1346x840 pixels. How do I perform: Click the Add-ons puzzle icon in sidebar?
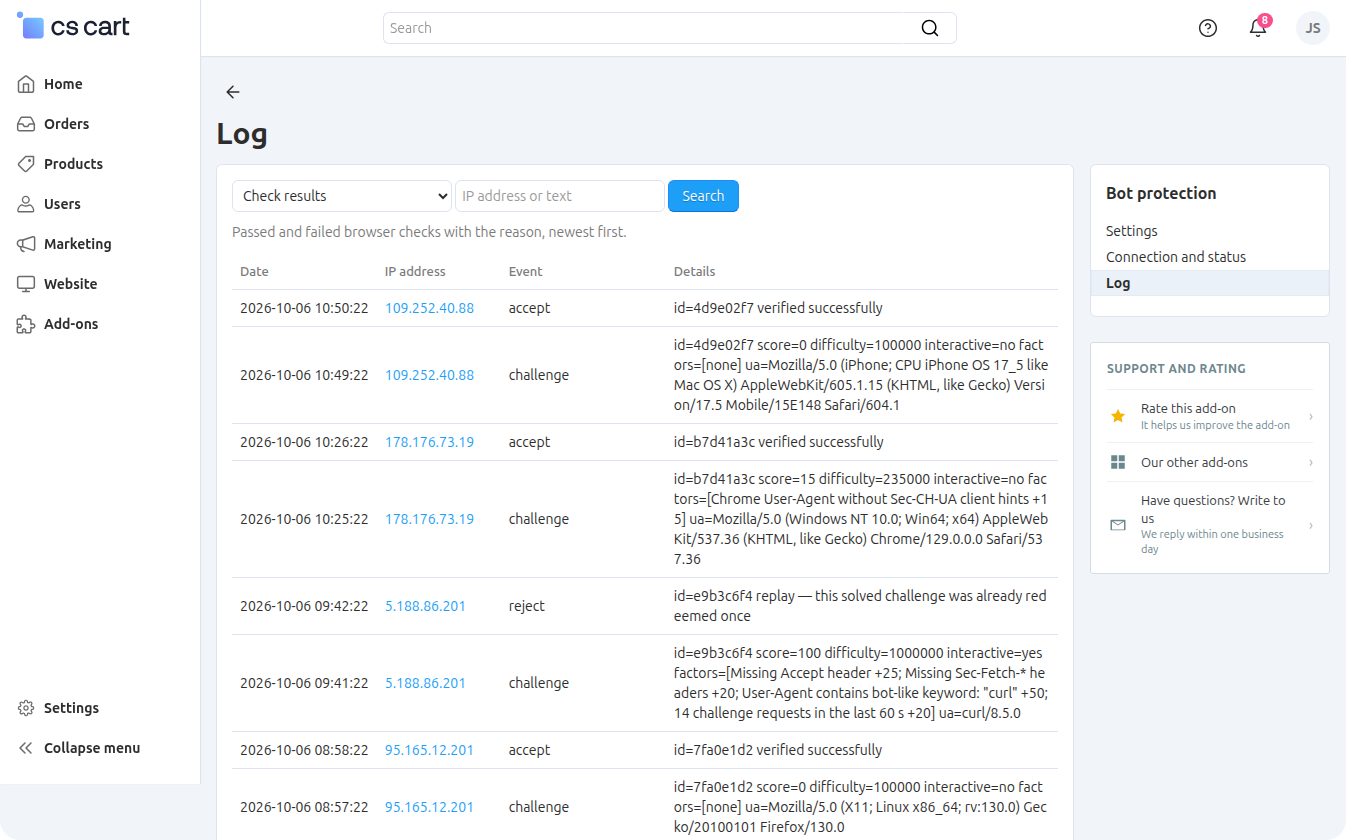(26, 324)
